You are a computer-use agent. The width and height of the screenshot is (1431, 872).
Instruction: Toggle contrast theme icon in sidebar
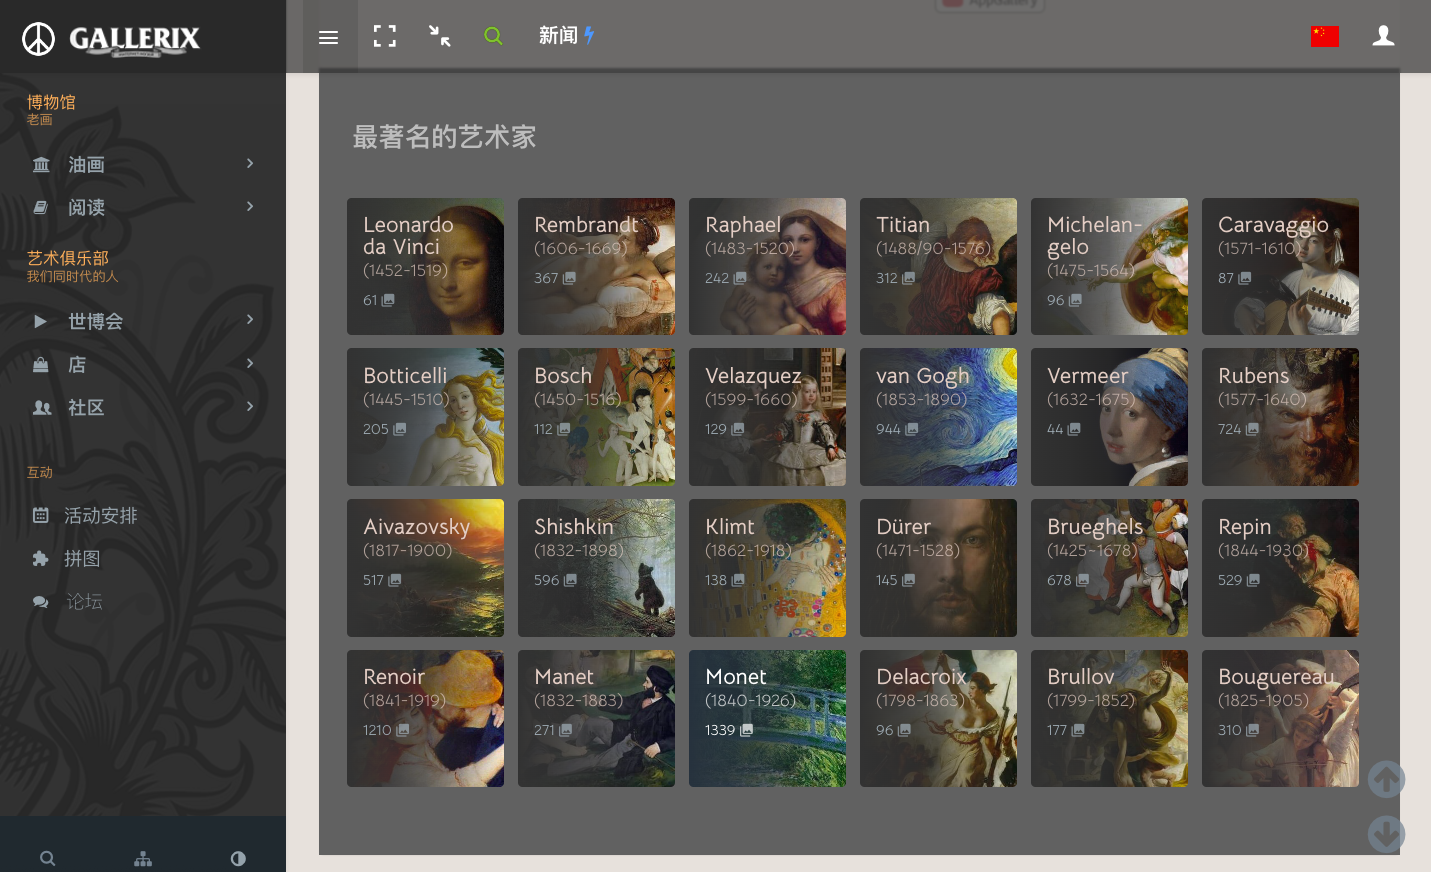pyautogui.click(x=238, y=859)
